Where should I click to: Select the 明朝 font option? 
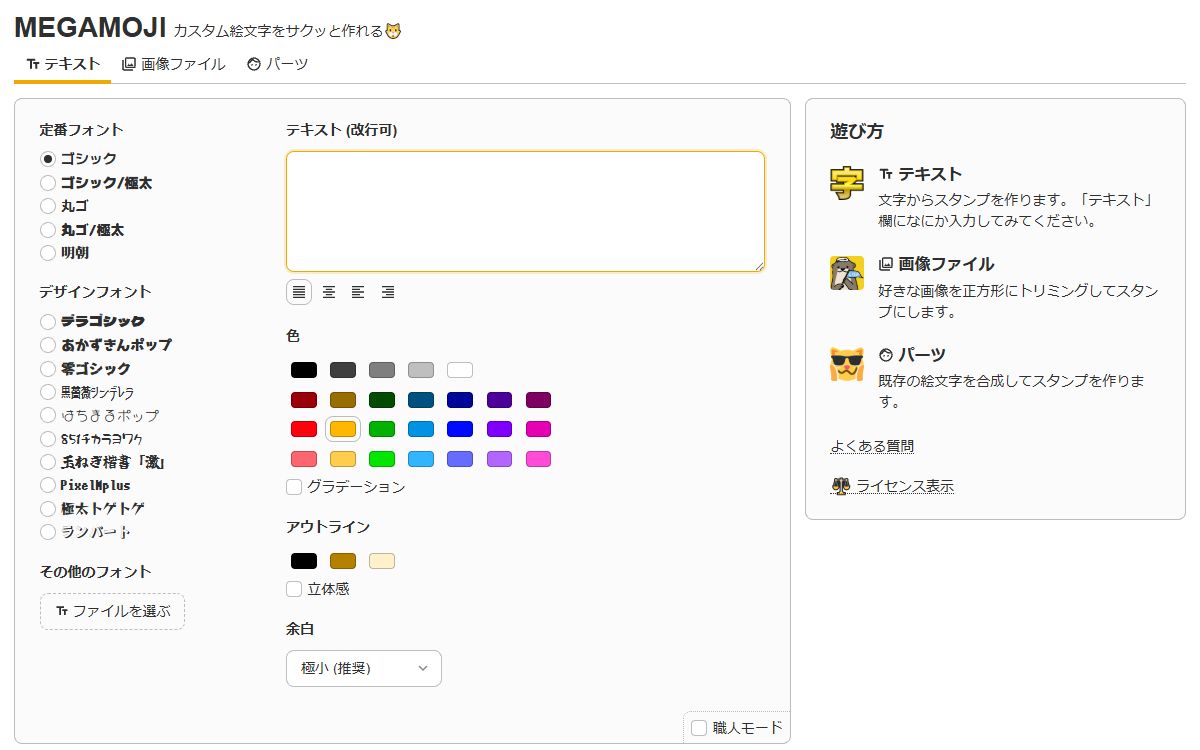pos(48,253)
